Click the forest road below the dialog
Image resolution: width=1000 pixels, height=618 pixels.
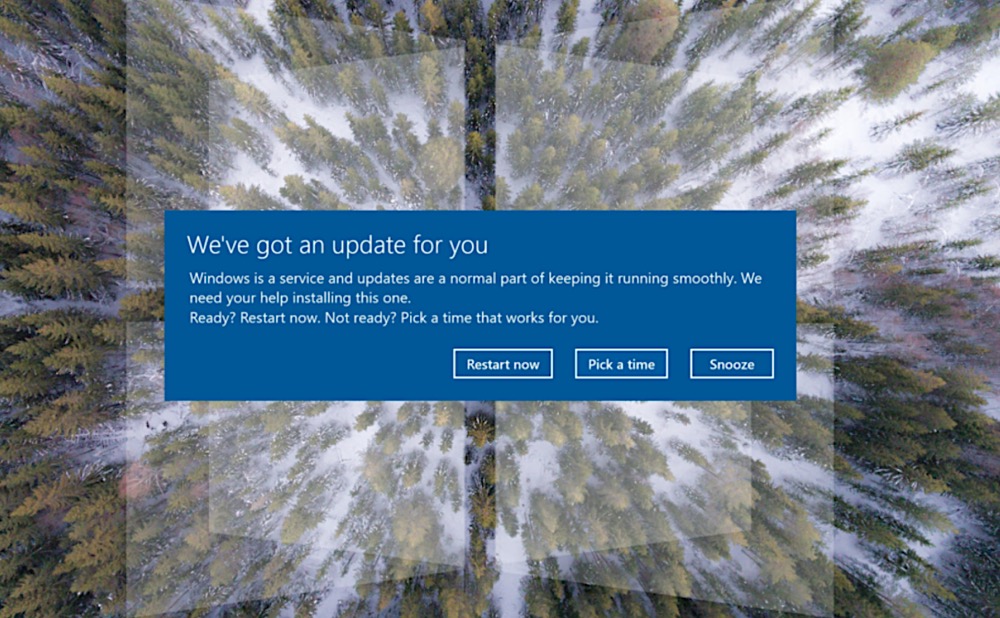(x=481, y=500)
